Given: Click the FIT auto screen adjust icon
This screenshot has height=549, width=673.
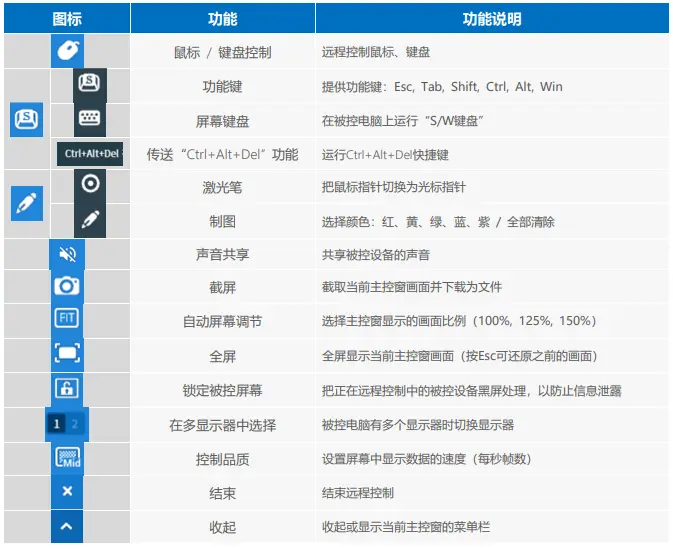Looking at the screenshot, I should coord(67,318).
